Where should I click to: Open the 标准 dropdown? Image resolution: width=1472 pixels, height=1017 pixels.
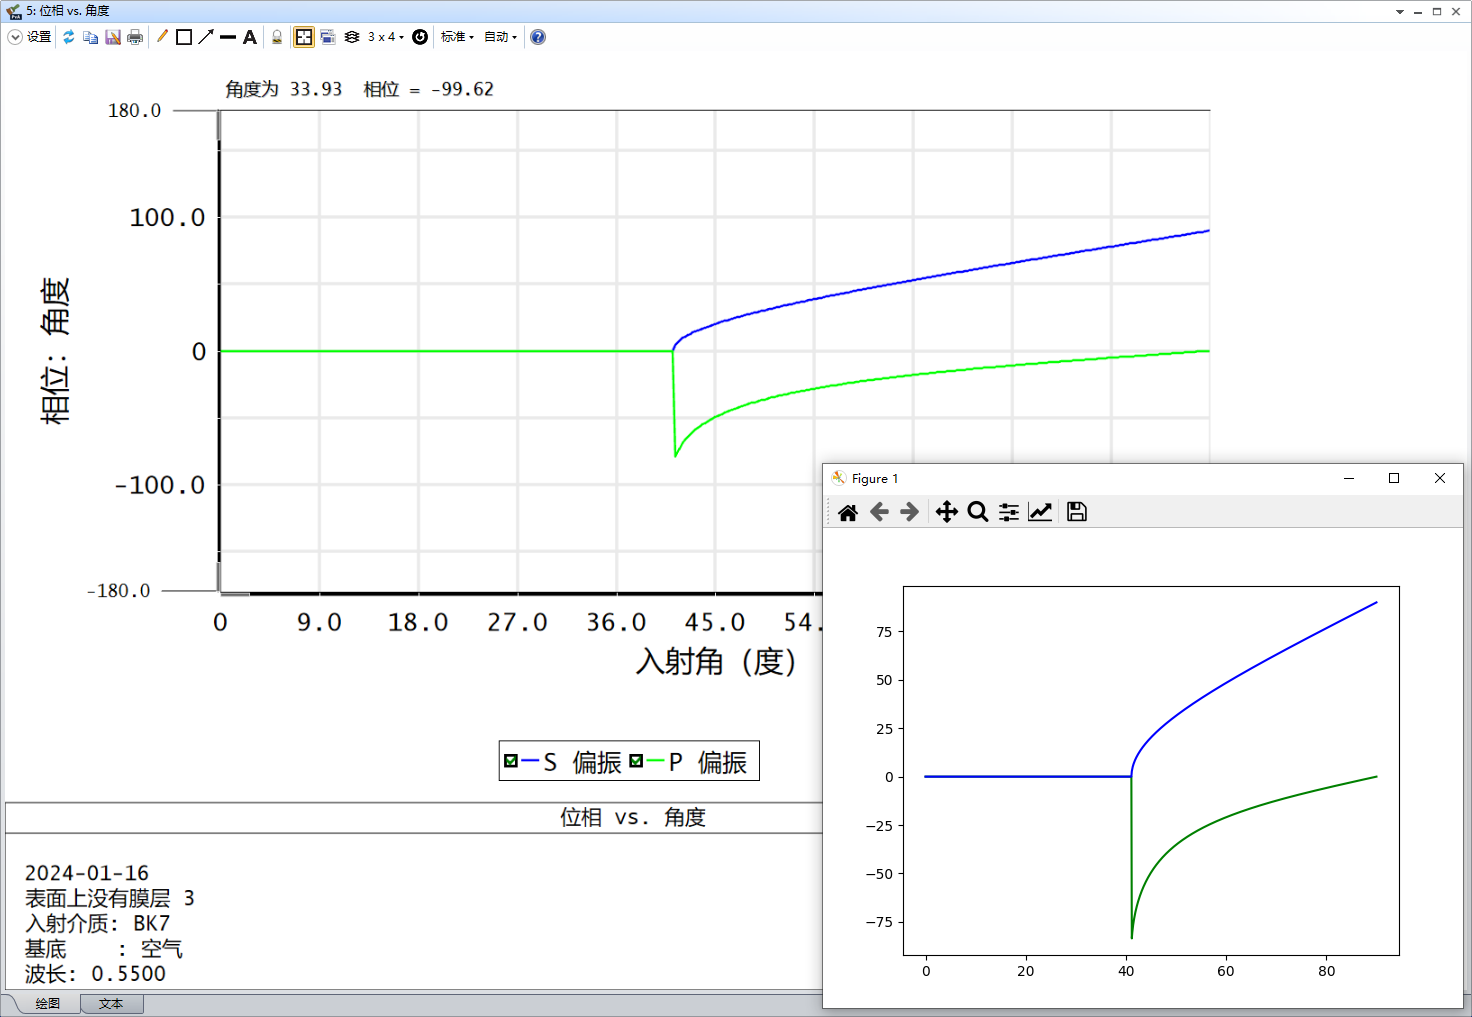tap(457, 37)
